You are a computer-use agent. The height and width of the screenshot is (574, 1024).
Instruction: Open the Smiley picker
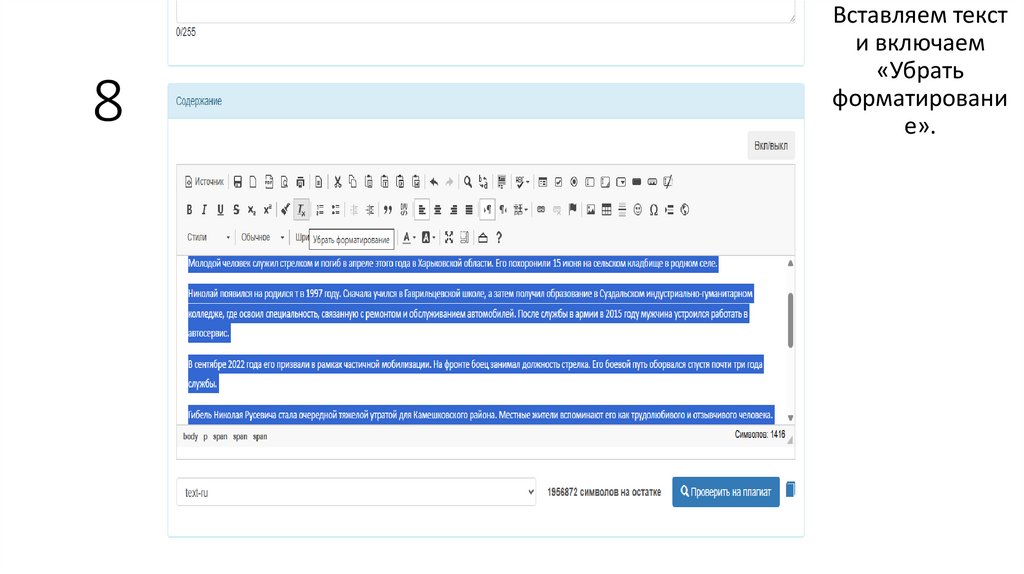point(637,210)
